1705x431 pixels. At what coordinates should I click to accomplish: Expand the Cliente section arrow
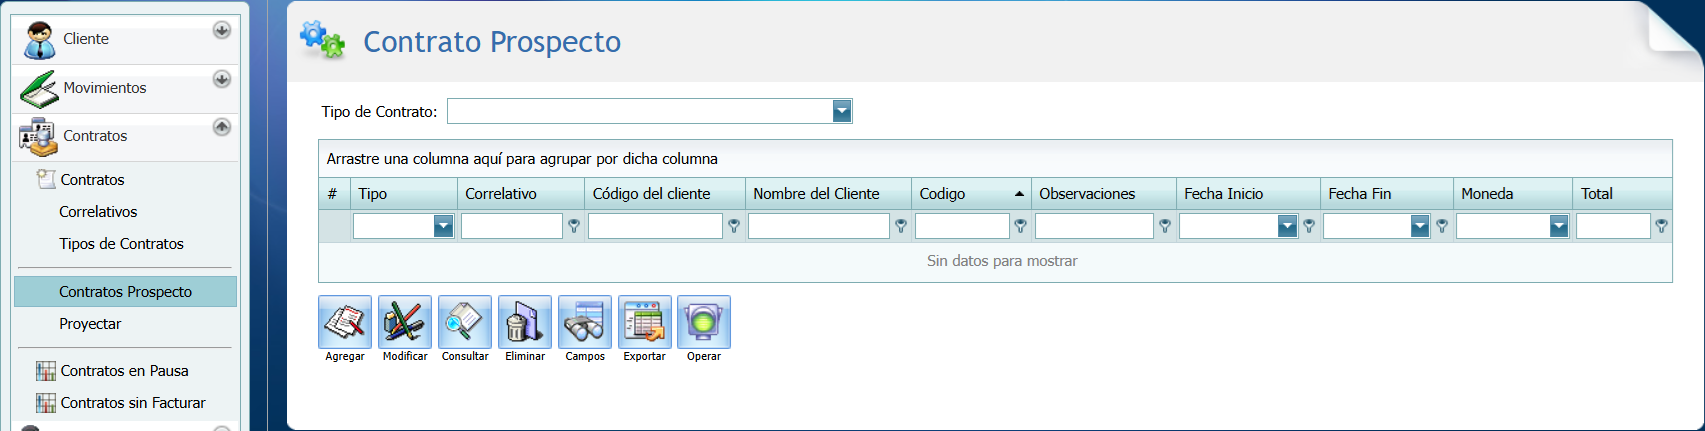[222, 30]
